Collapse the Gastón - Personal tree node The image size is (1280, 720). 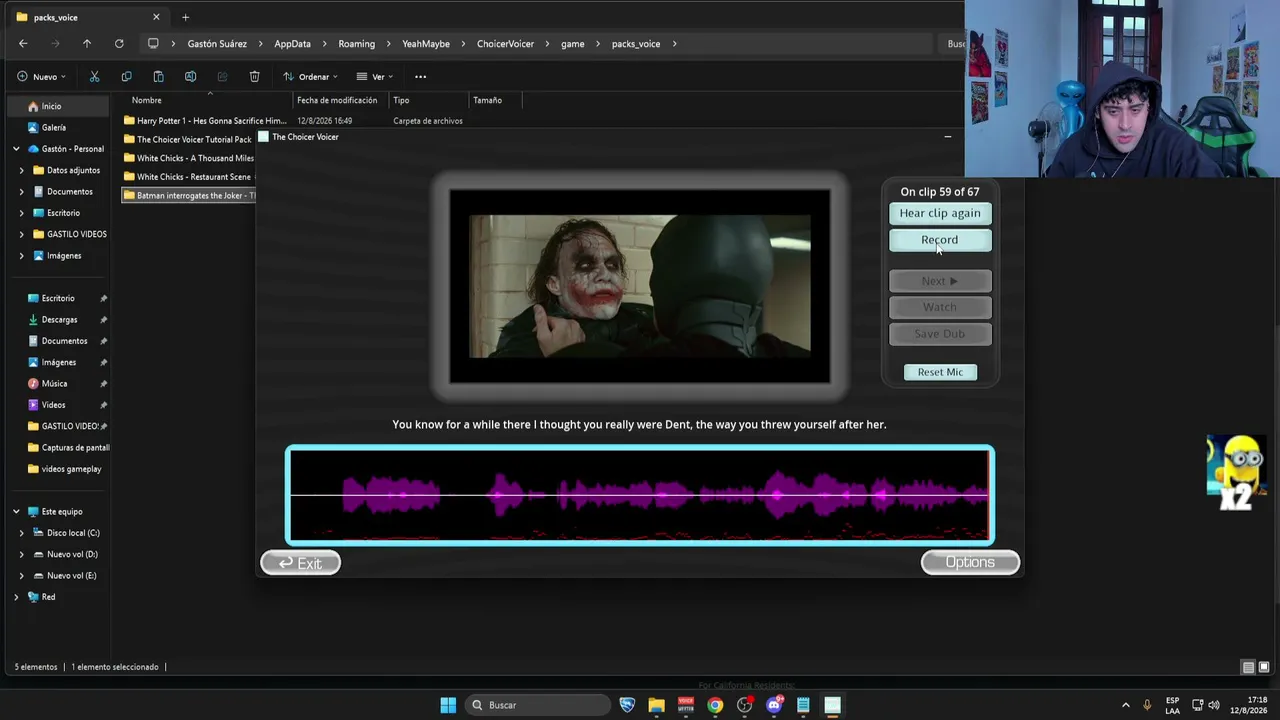[x=16, y=149]
